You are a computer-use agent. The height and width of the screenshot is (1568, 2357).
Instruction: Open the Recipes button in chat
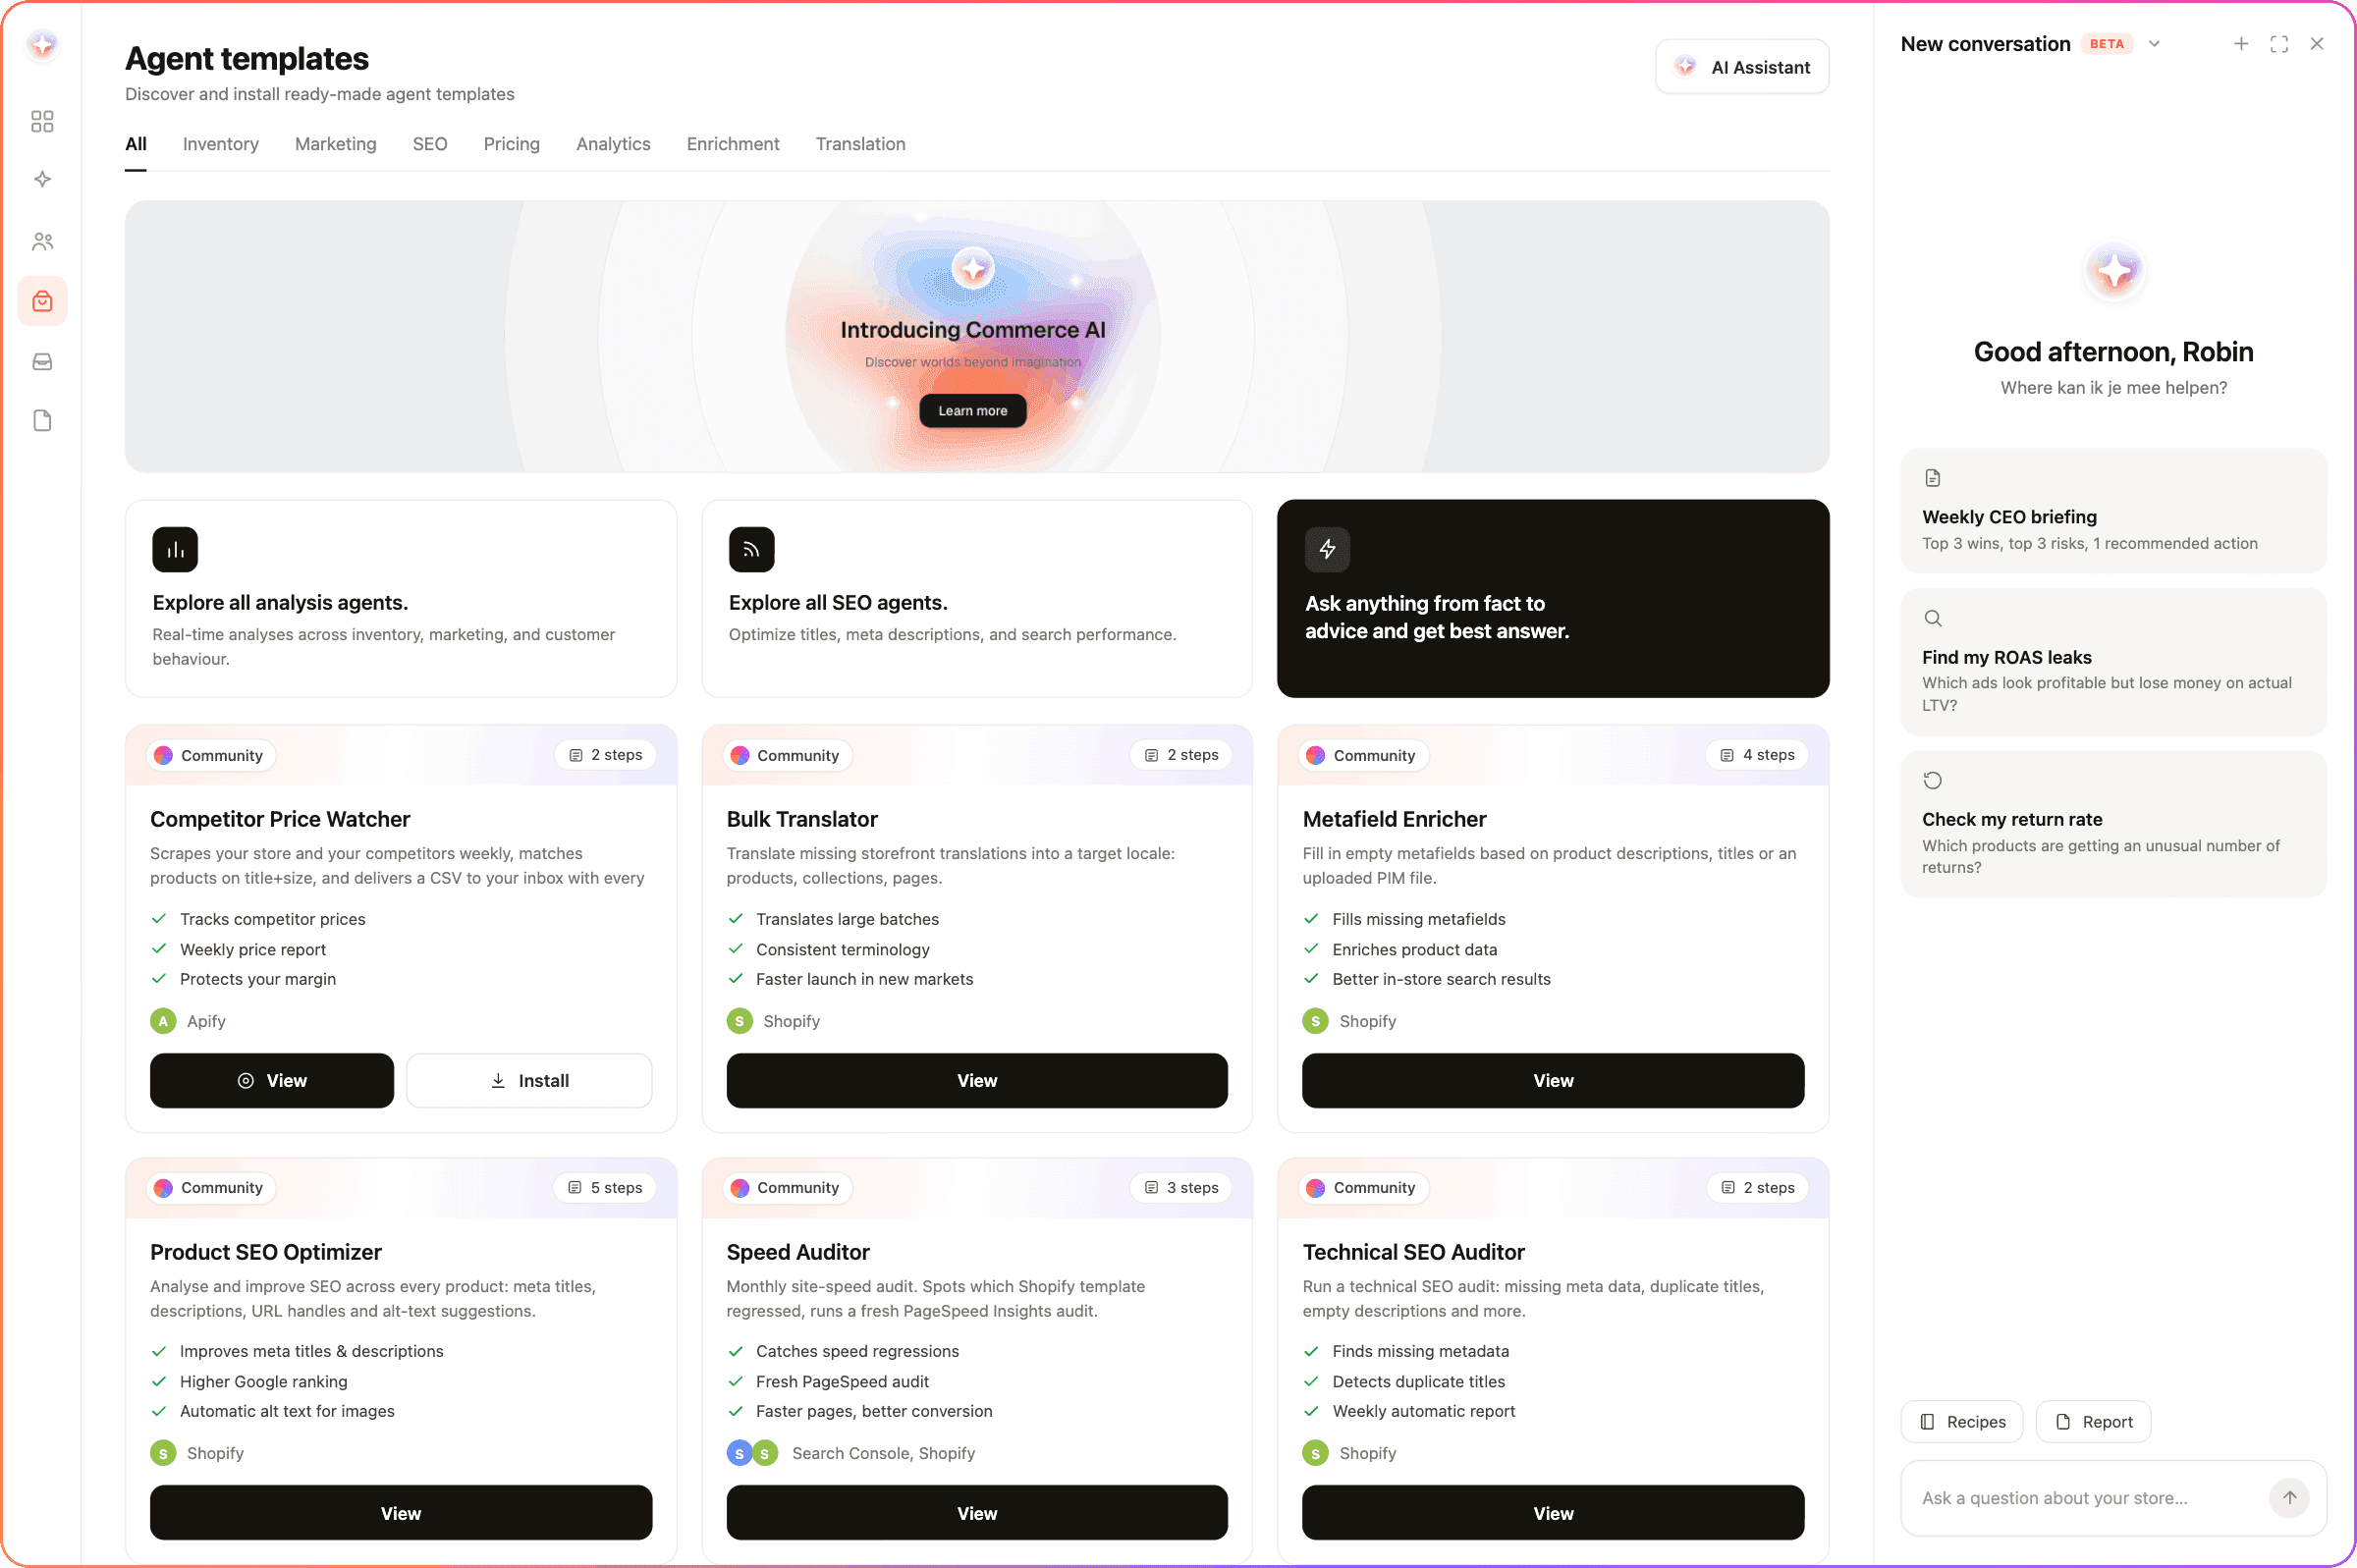pos(1961,1421)
